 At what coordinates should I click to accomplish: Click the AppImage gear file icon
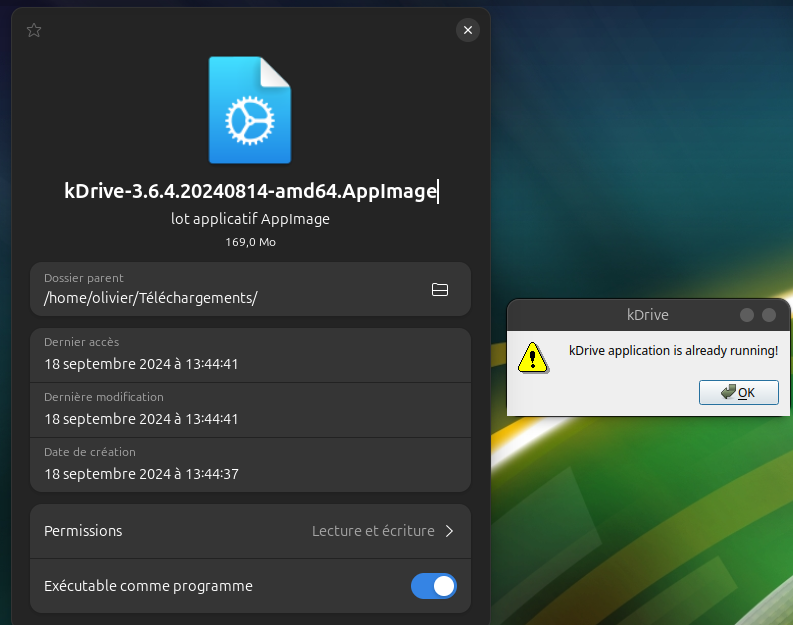coord(250,110)
